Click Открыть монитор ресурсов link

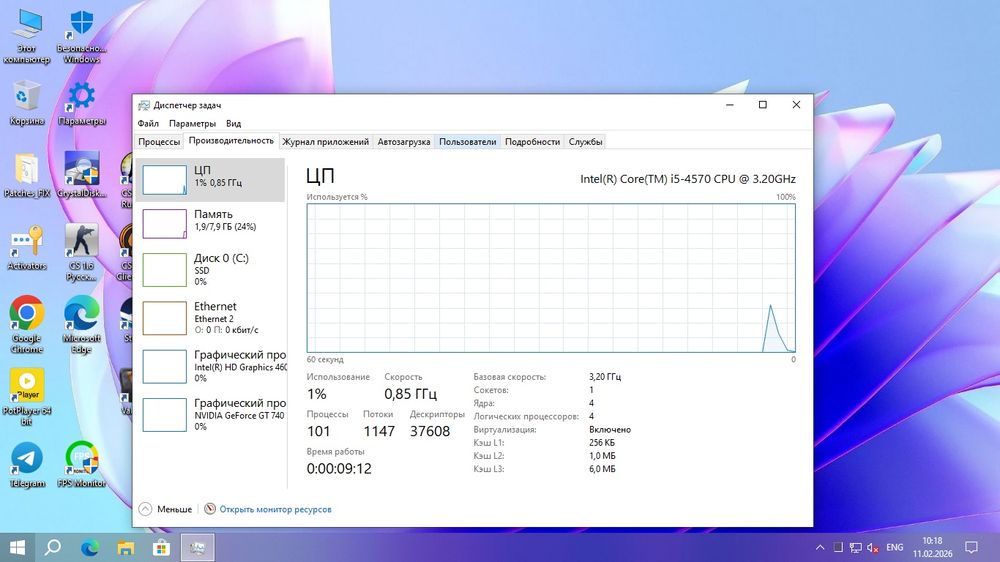(x=276, y=509)
